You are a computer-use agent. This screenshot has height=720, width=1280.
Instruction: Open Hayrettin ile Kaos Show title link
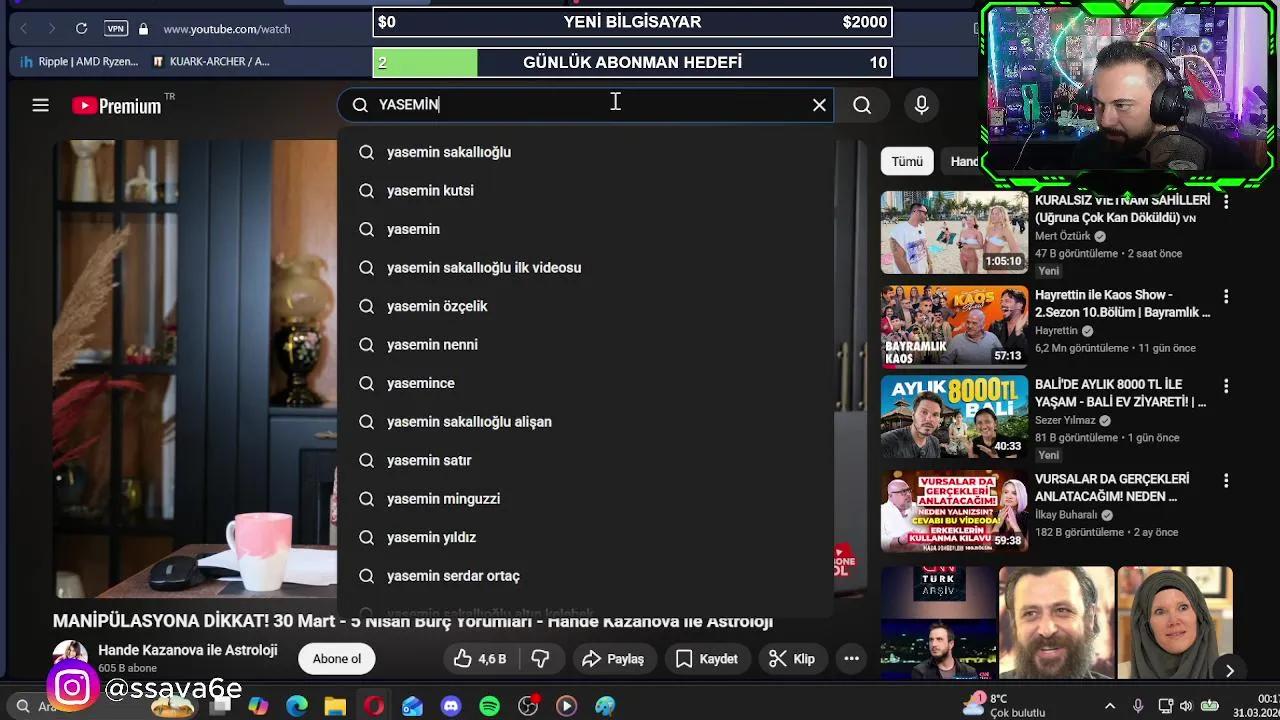pos(1122,303)
